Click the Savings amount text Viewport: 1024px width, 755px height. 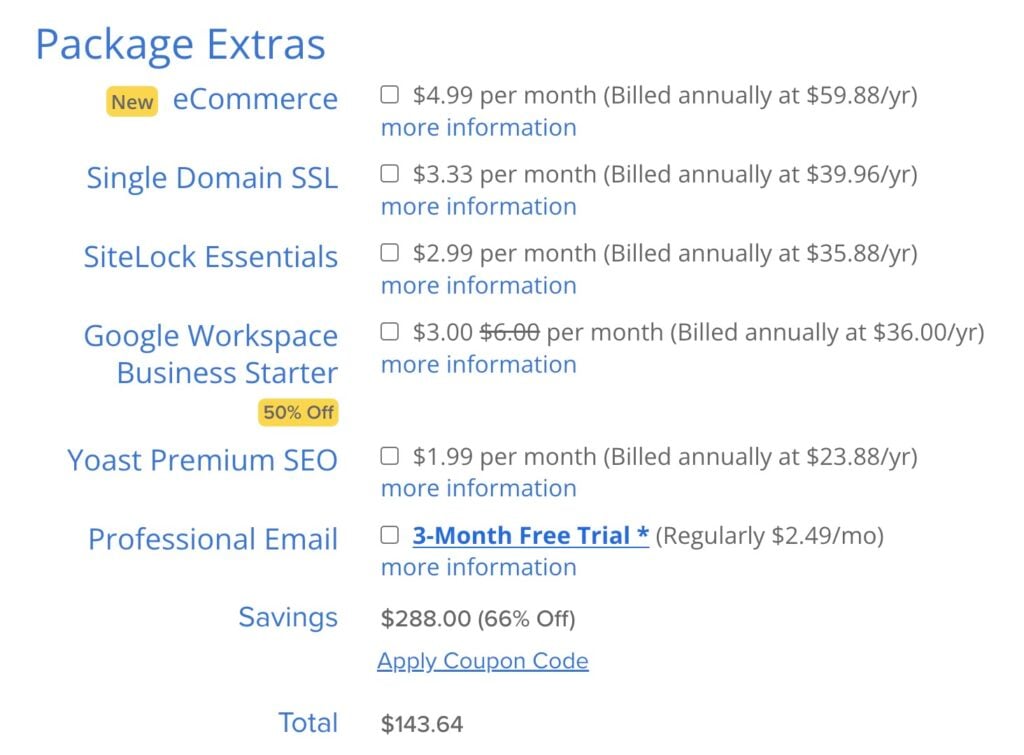(x=287, y=617)
